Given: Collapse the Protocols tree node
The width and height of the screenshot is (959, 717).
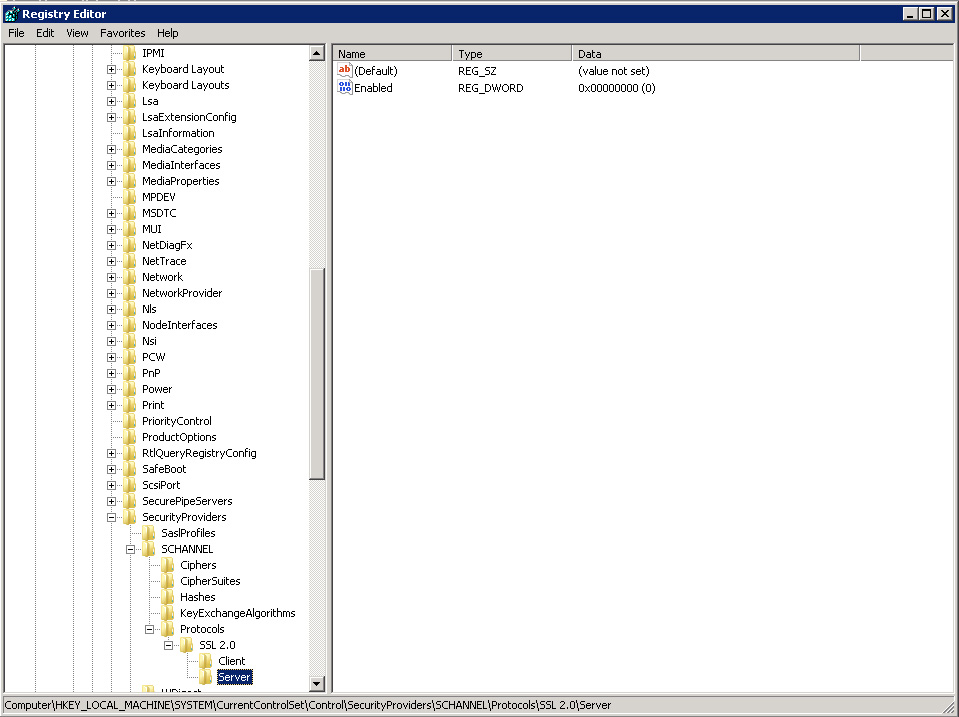Looking at the screenshot, I should (149, 629).
